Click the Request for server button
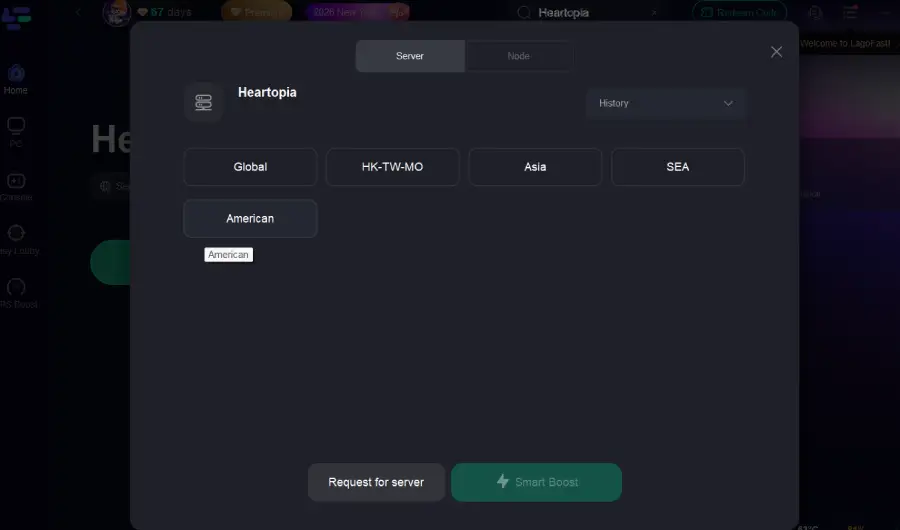The image size is (900, 530). [x=376, y=482]
